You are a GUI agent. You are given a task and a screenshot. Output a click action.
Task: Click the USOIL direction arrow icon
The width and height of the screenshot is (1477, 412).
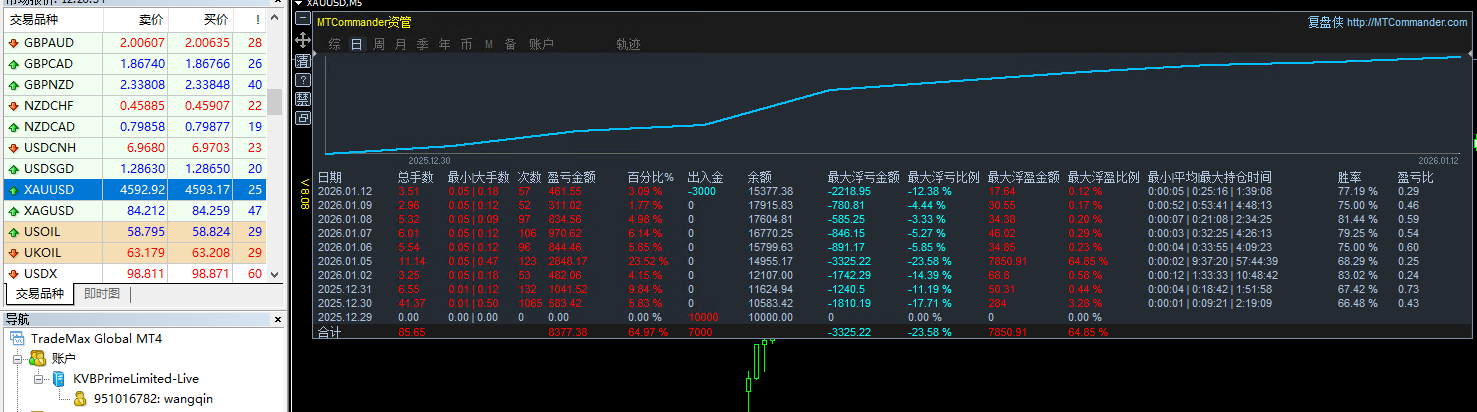[13, 232]
